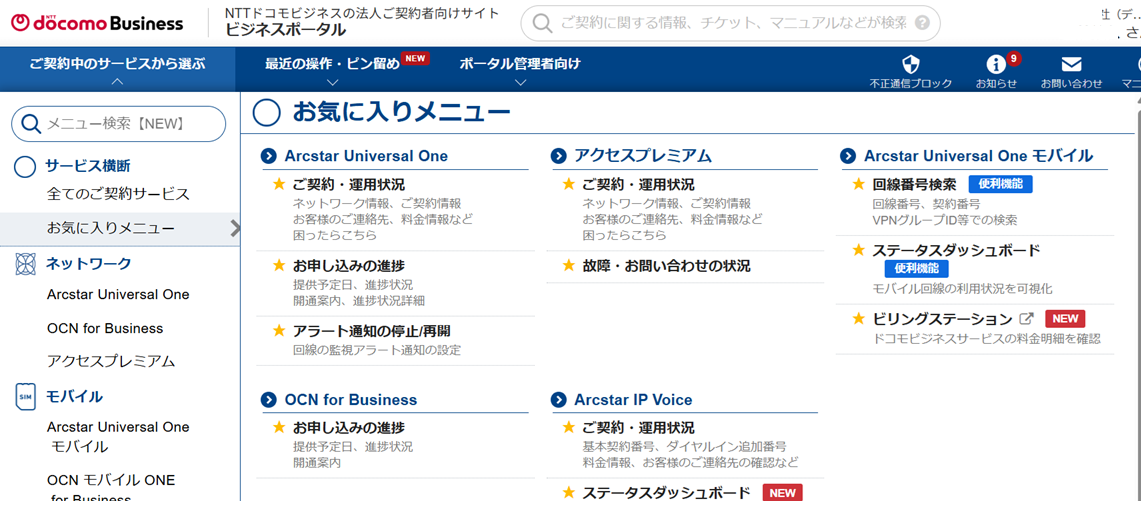Viewport: 1141px width, 525px height.
Task: Click the help icon in search box
Action: 921,23
